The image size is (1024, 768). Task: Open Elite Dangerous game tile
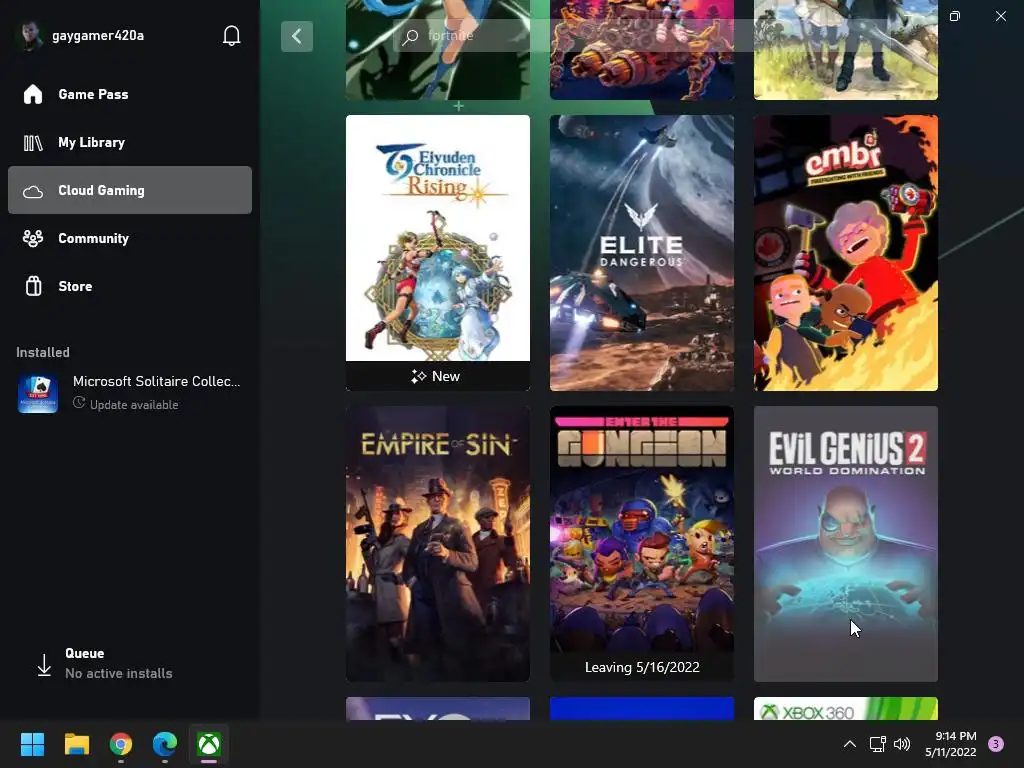(642, 253)
